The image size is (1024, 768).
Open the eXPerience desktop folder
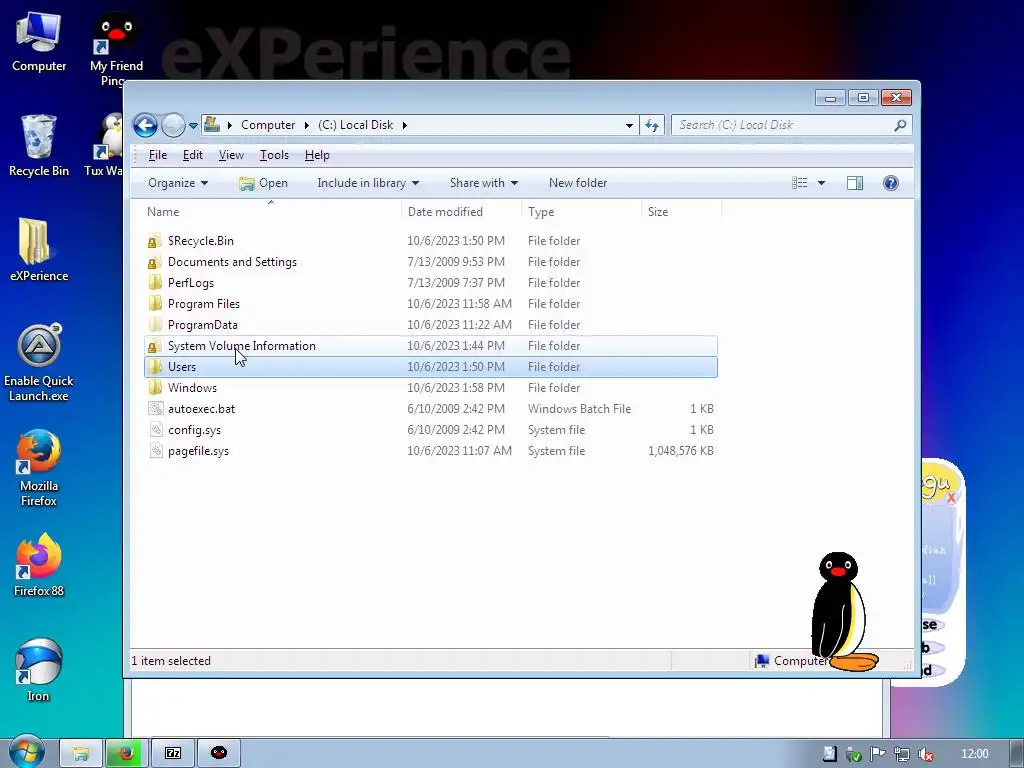click(39, 250)
